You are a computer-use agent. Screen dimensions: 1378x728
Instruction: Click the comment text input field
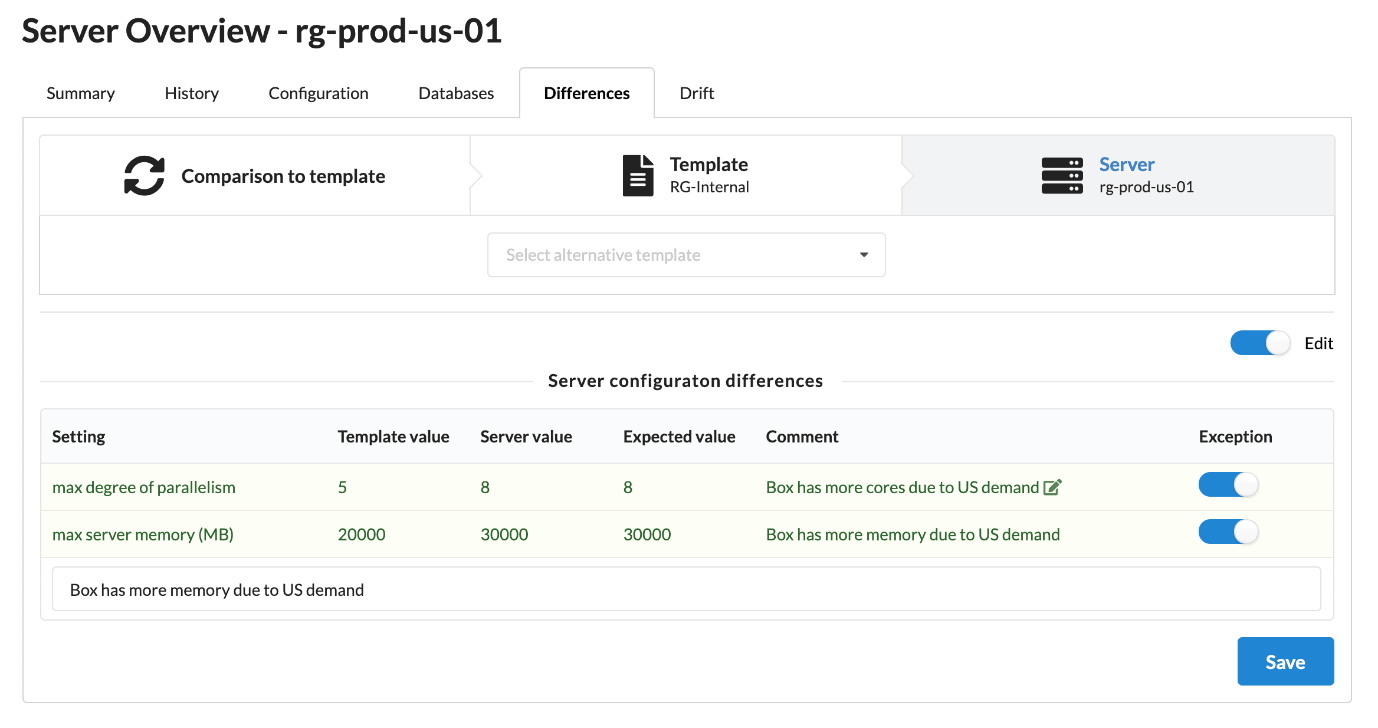(686, 590)
